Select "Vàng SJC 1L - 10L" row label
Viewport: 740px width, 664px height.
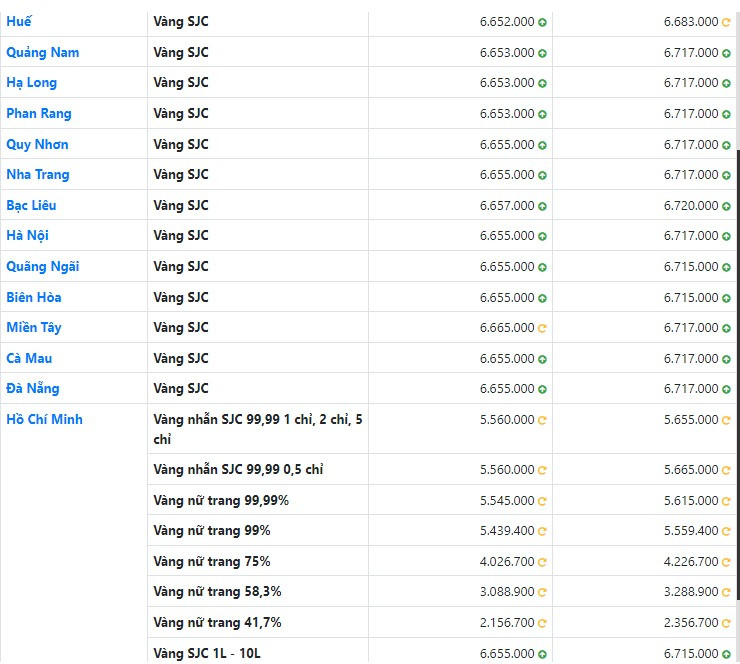click(207, 654)
